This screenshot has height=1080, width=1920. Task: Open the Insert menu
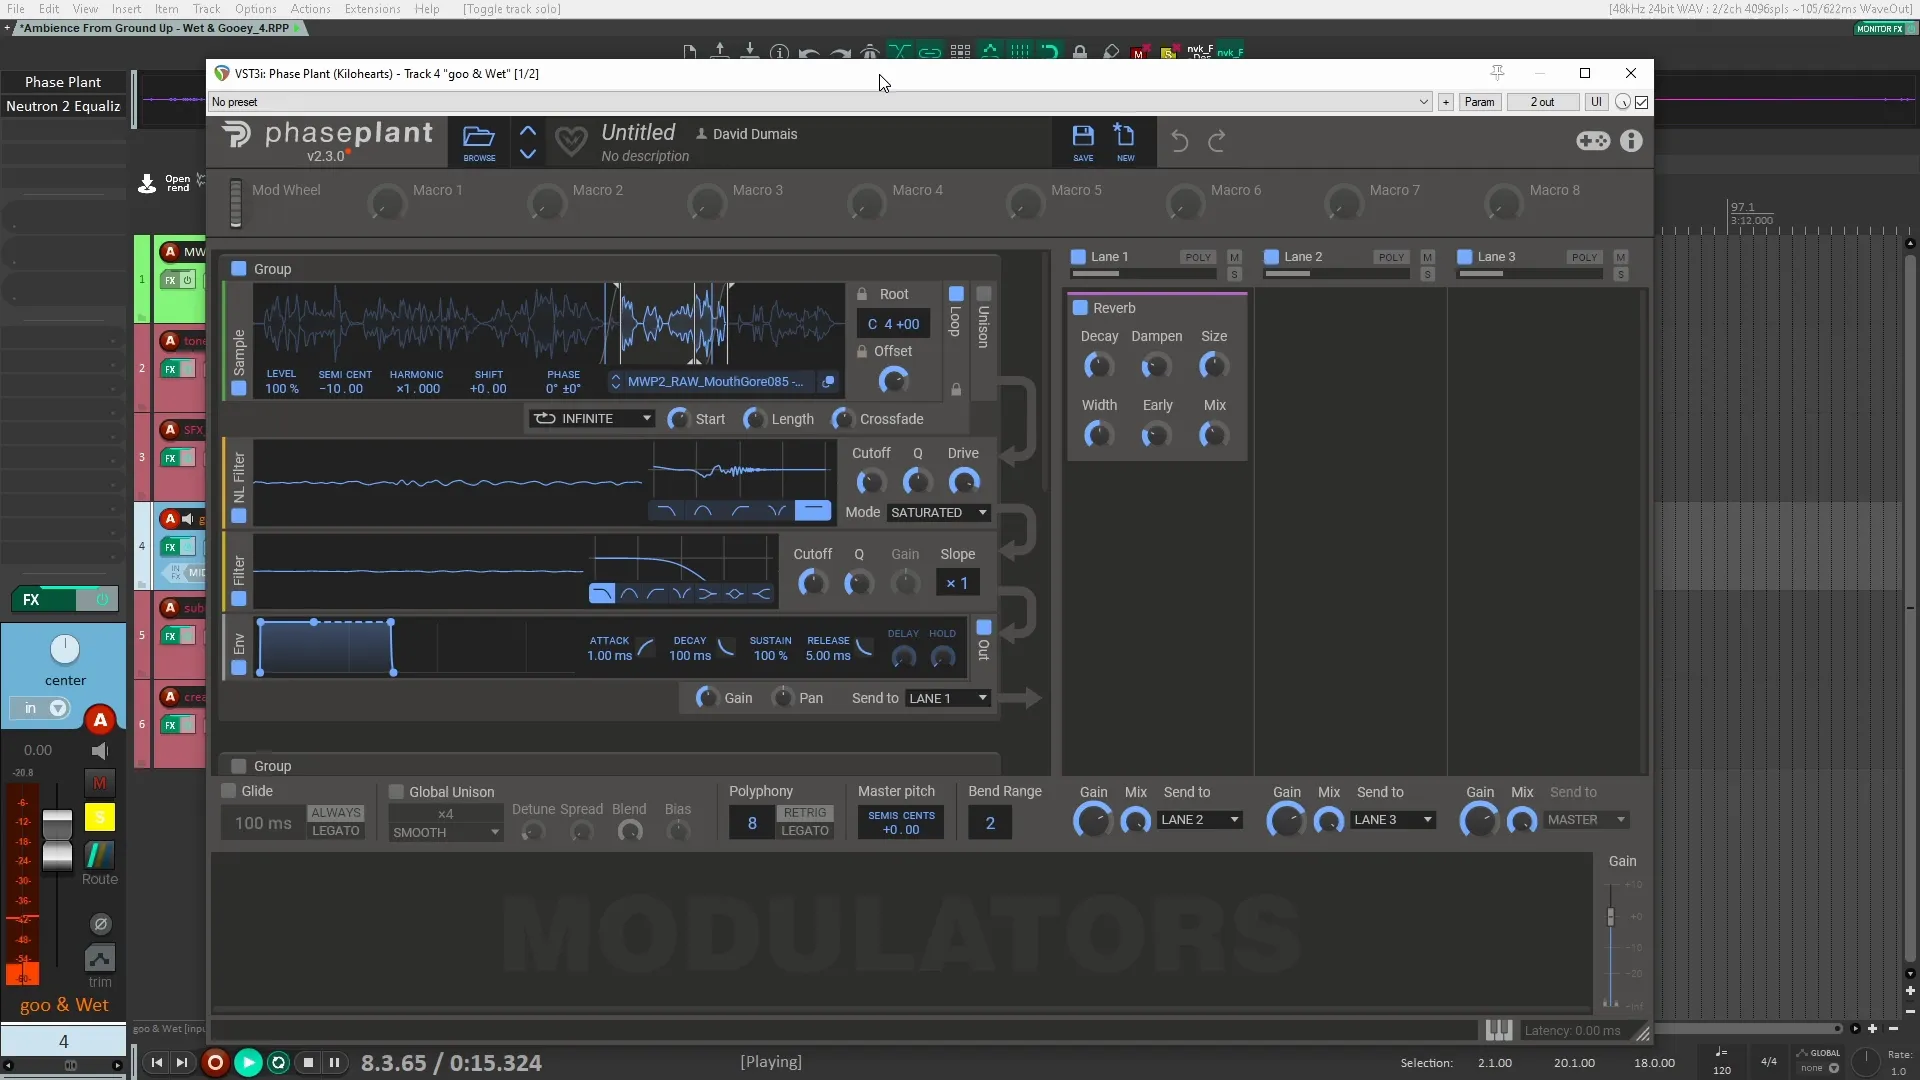(126, 9)
